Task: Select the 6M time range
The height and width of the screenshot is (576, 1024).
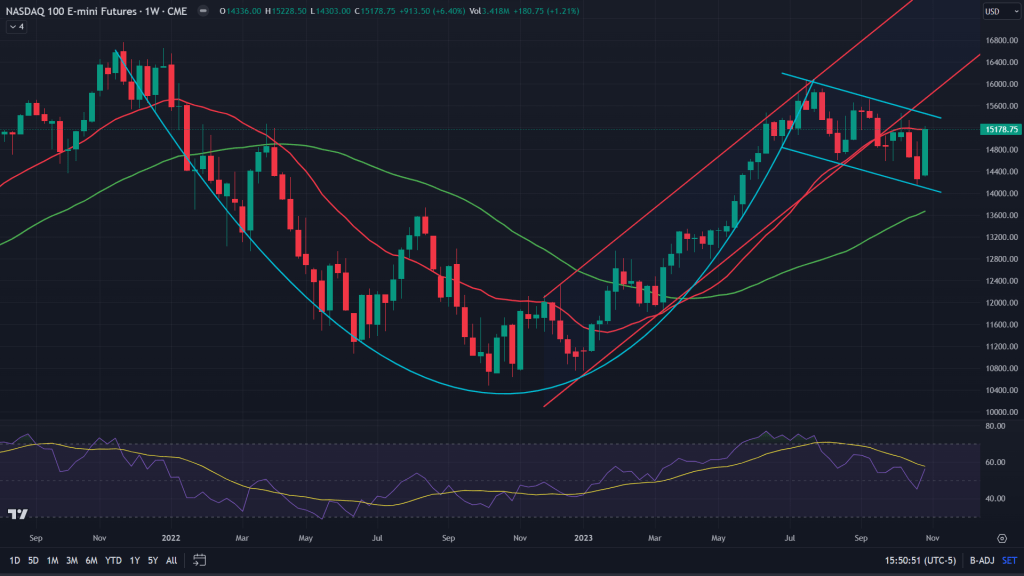Action: click(x=91, y=559)
